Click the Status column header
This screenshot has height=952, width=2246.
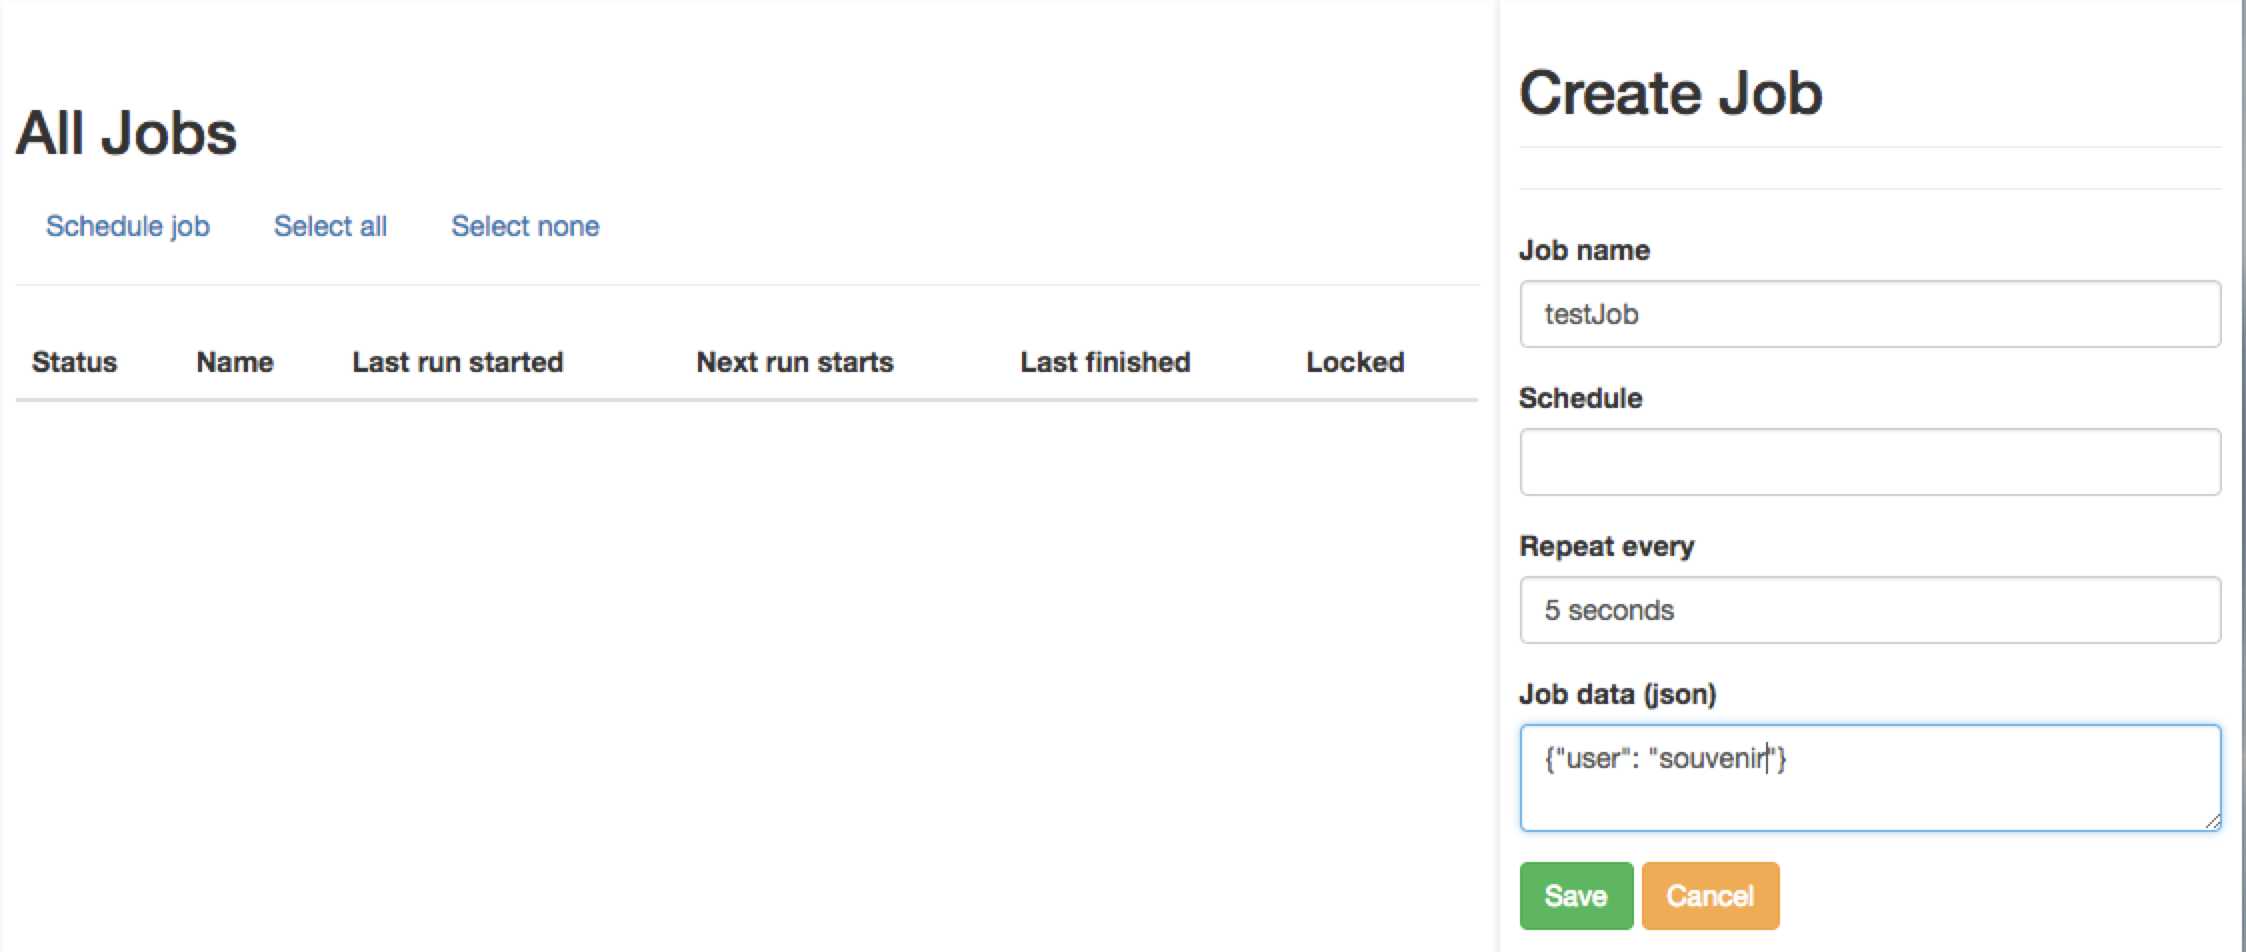point(74,362)
